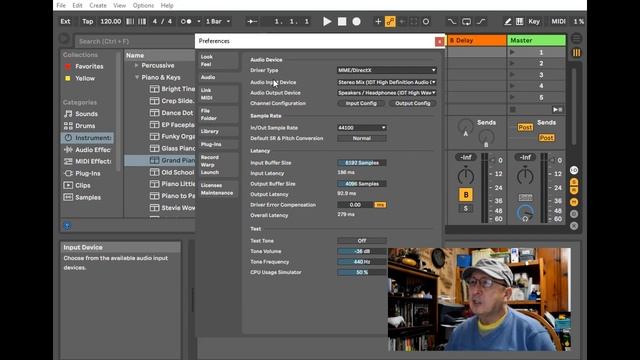640x360 pixels.
Task: Select the Plug-Ins preferences tab
Action: (218, 144)
